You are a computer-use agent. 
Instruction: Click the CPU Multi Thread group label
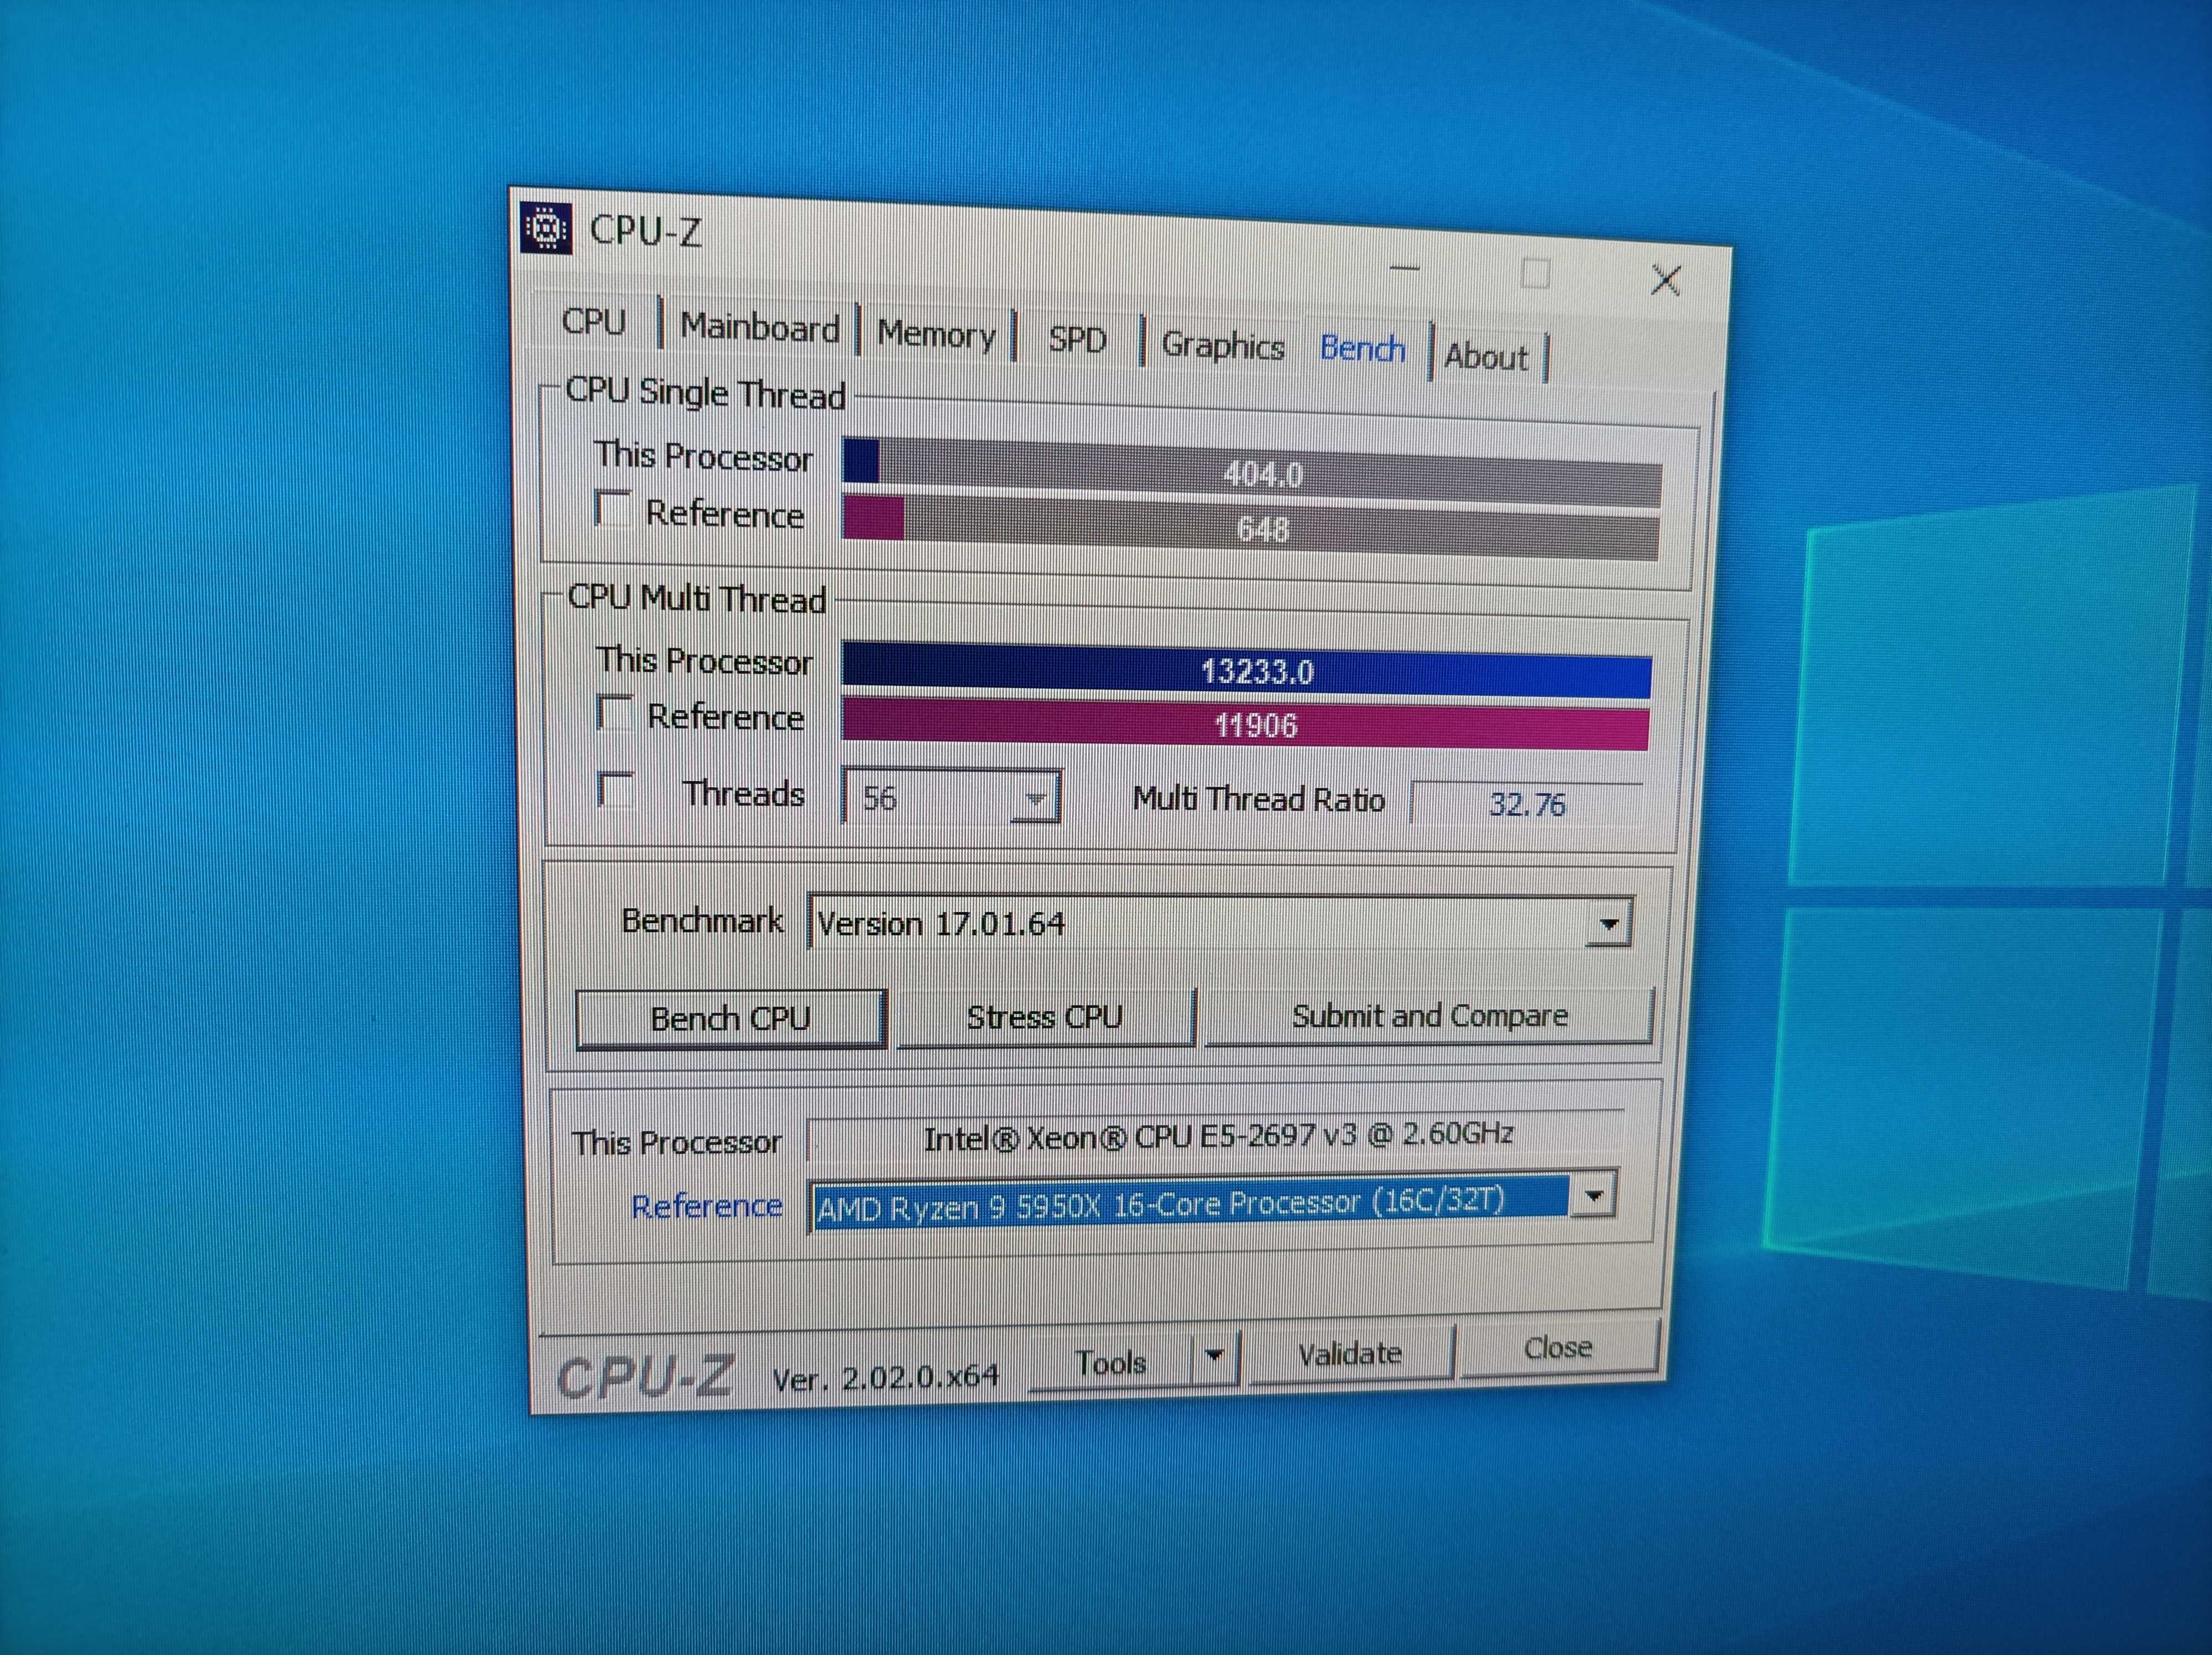[x=696, y=598]
